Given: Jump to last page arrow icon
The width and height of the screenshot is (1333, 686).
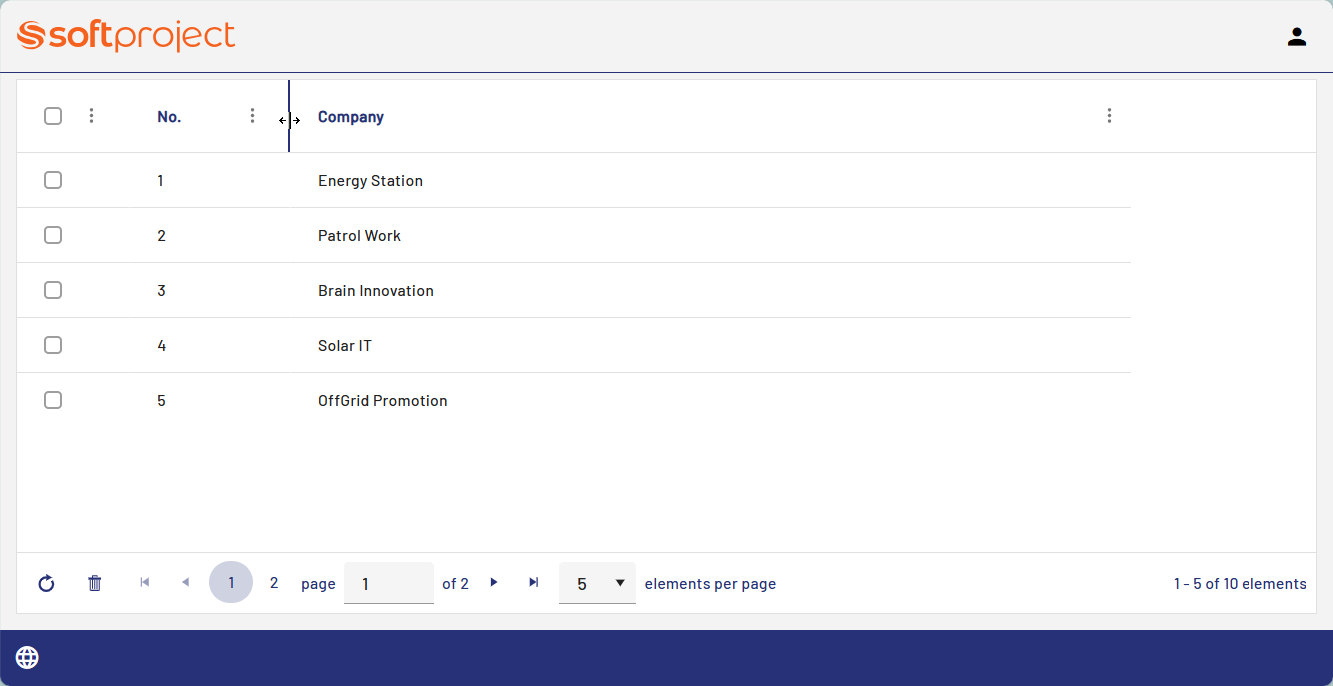Looking at the screenshot, I should pyautogui.click(x=534, y=582).
